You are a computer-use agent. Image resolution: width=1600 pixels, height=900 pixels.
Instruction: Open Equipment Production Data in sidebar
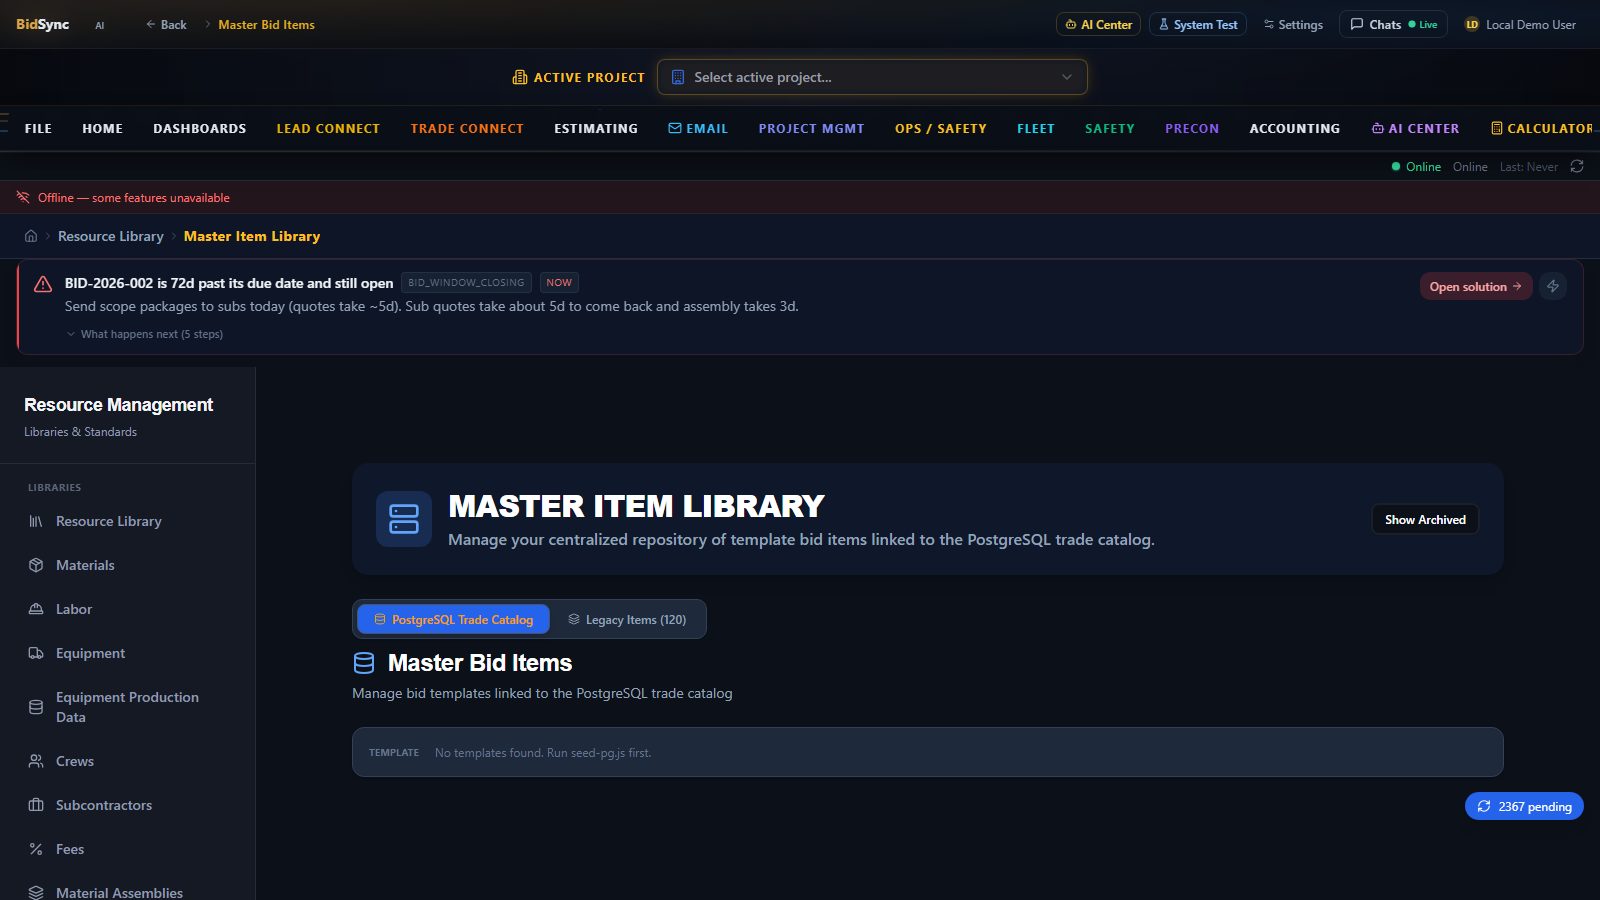coord(128,707)
